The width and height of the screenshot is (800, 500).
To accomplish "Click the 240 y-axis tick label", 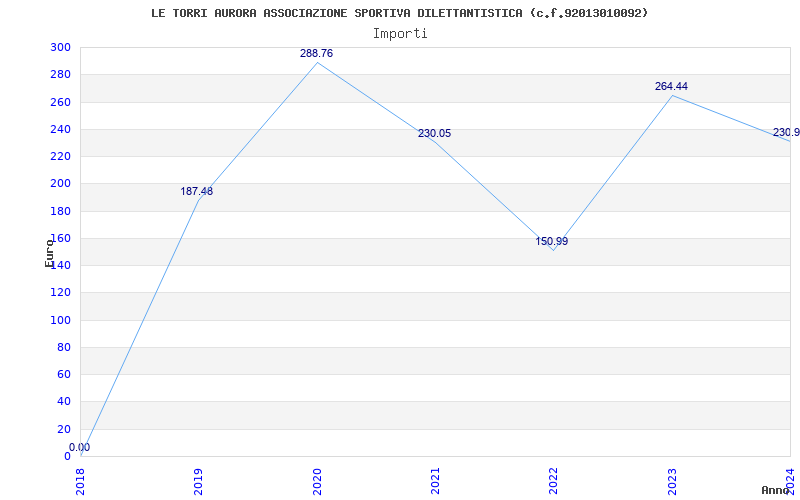I will coord(60,129).
